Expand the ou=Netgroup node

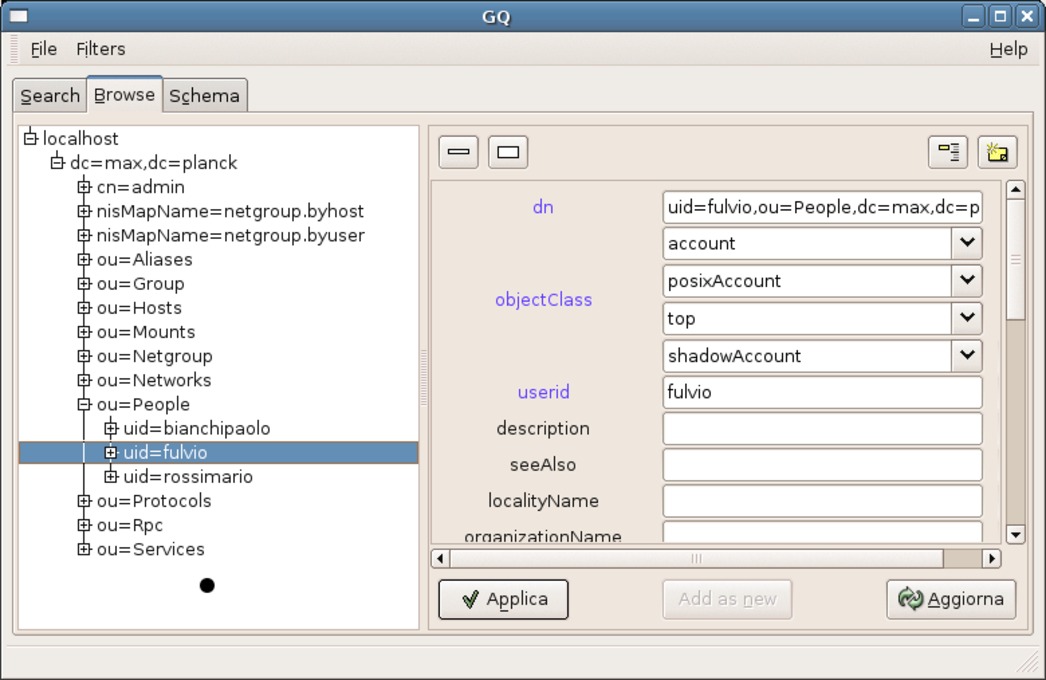(x=84, y=356)
